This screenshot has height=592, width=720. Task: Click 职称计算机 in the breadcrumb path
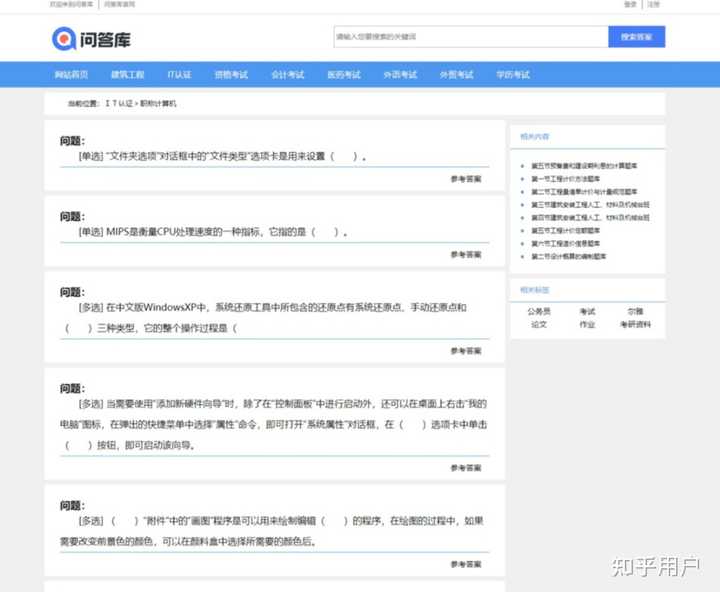coord(158,103)
